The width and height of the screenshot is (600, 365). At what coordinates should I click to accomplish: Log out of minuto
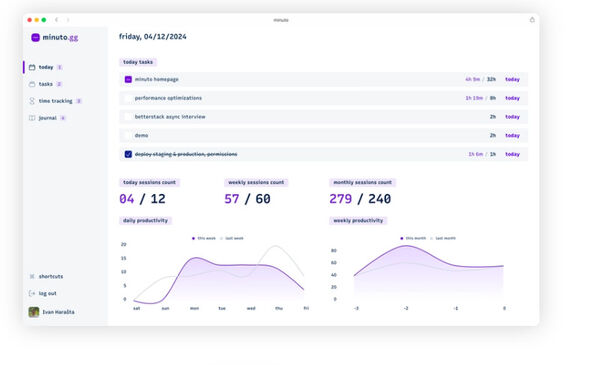click(x=47, y=293)
